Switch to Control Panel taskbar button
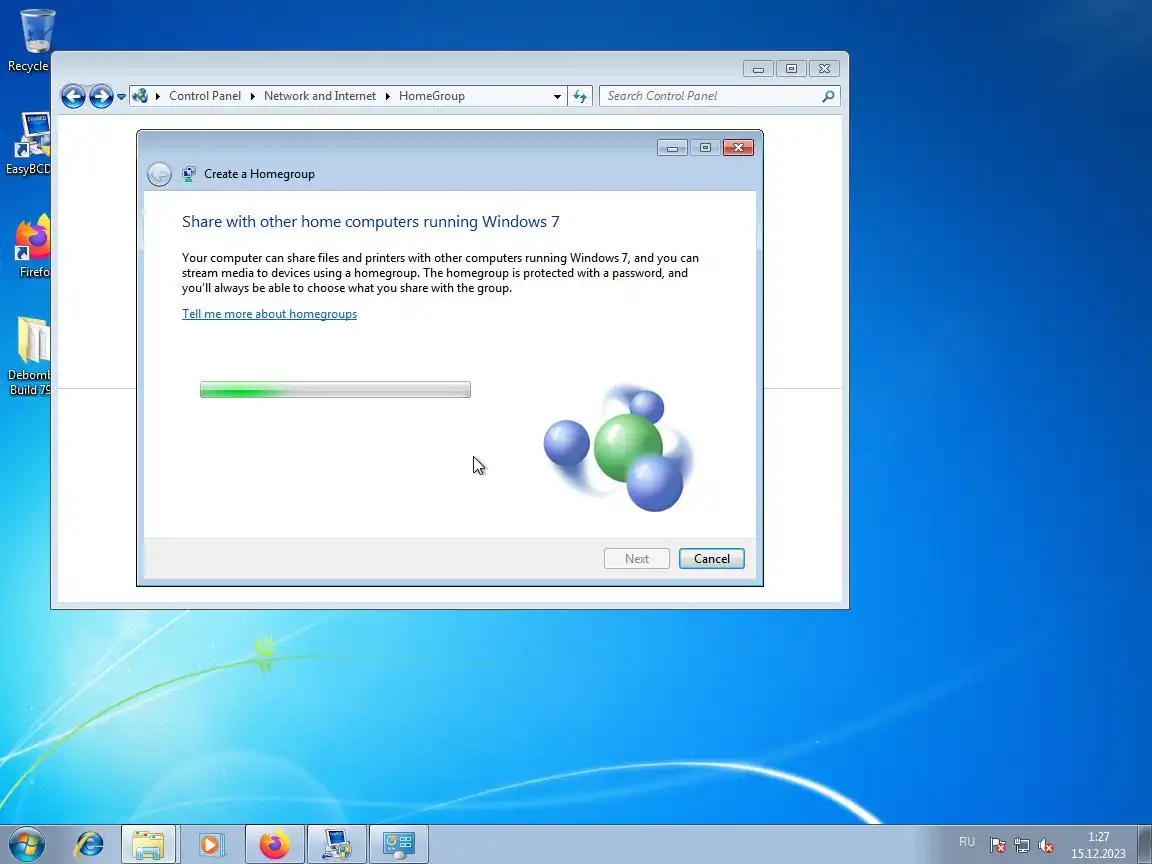This screenshot has width=1152, height=864. (399, 845)
